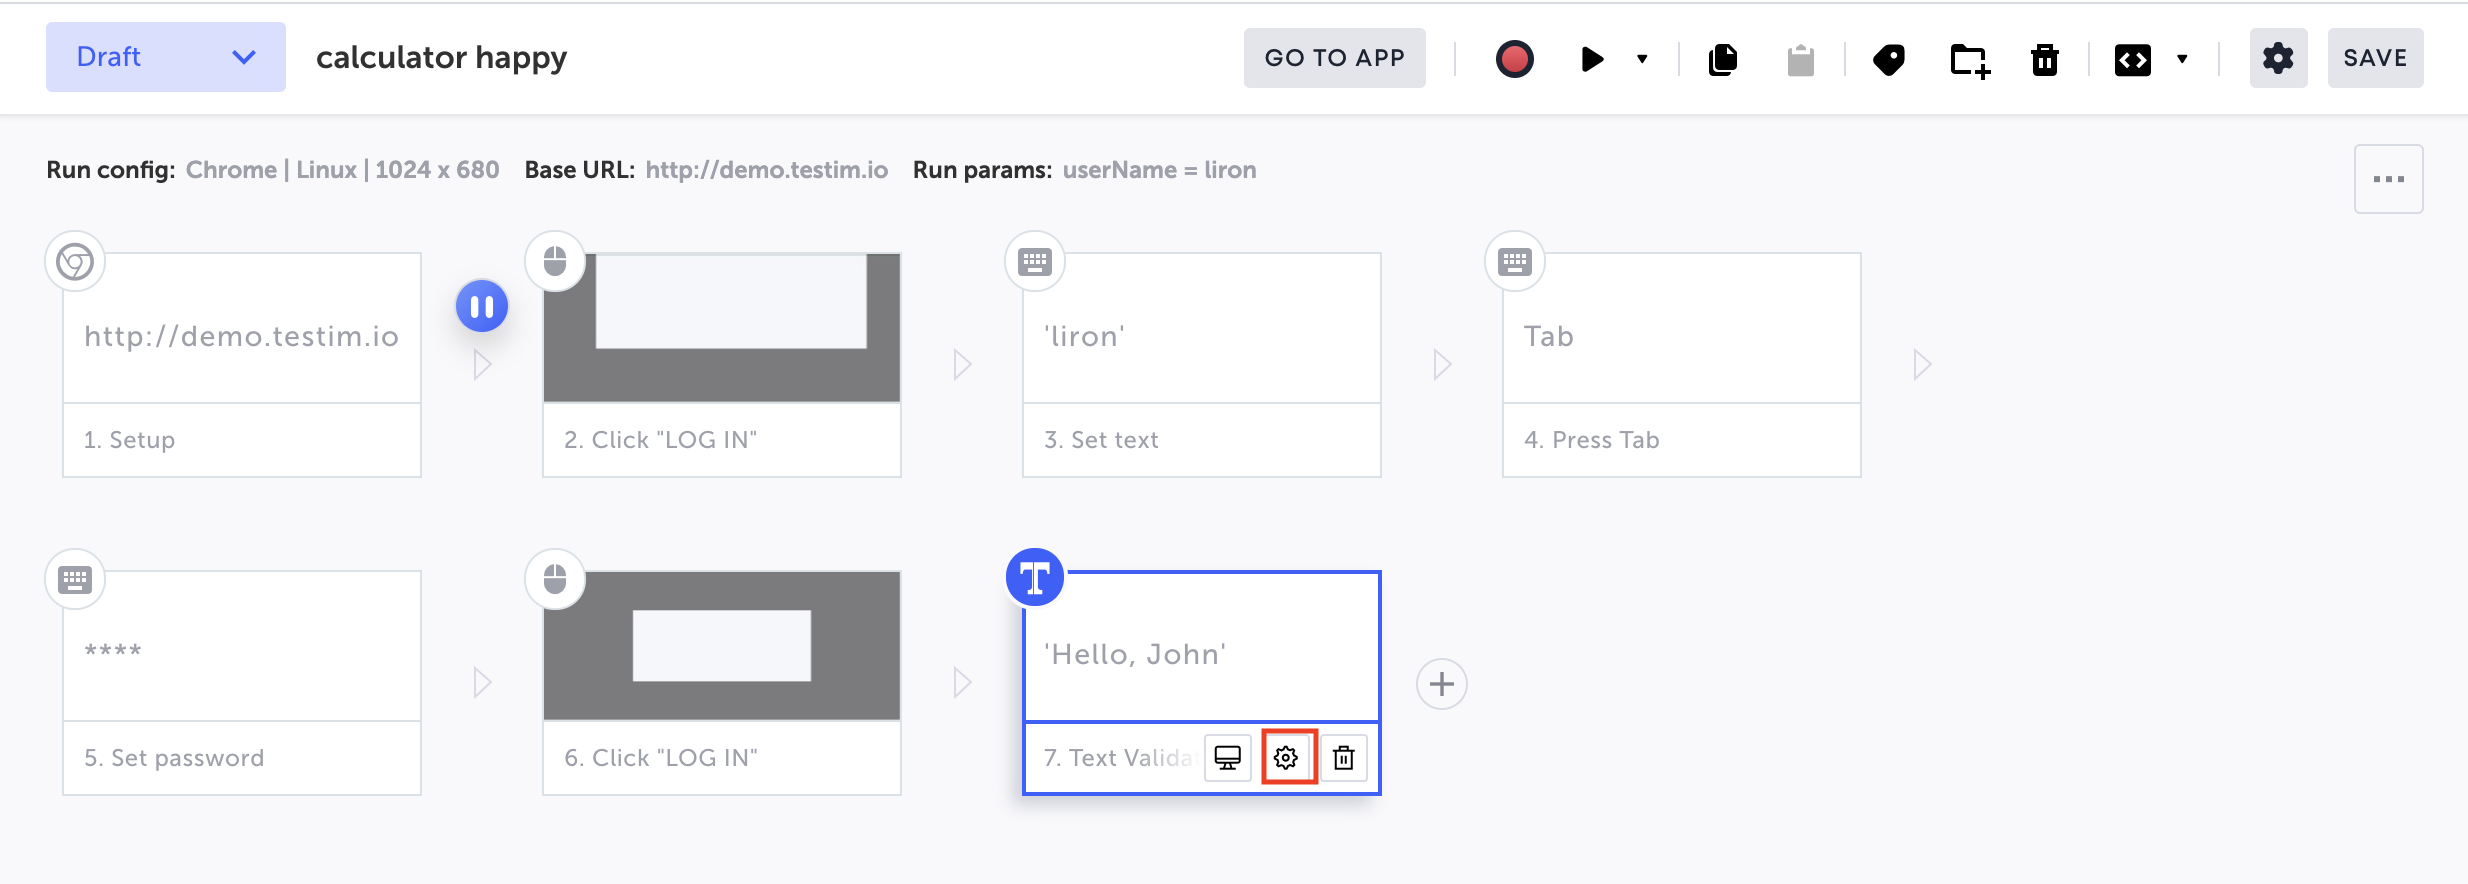Click the red record button

point(1514,59)
